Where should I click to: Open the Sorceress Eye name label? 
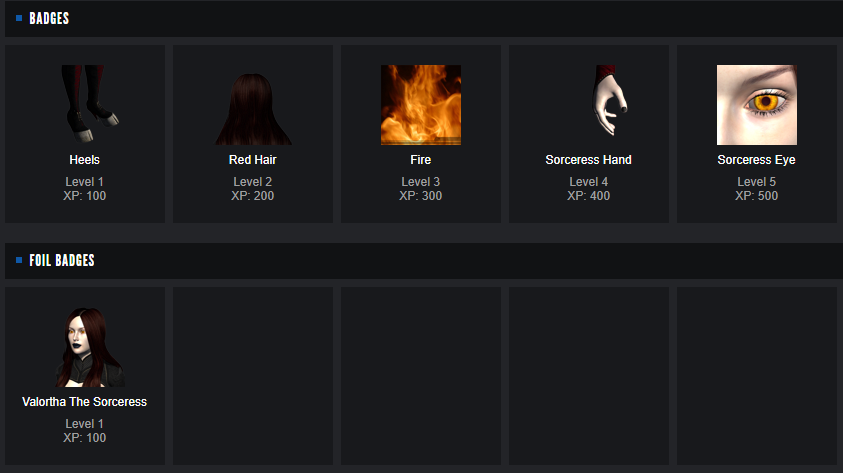pyautogui.click(x=756, y=160)
